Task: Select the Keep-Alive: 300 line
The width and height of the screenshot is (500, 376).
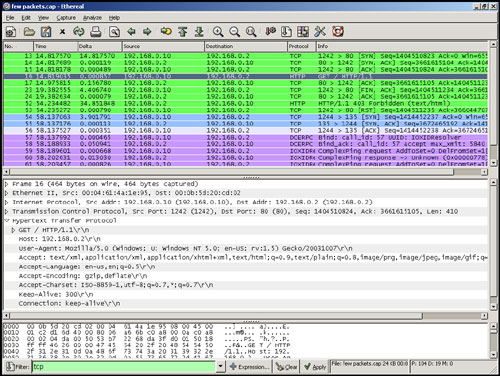Action: [x=56, y=294]
